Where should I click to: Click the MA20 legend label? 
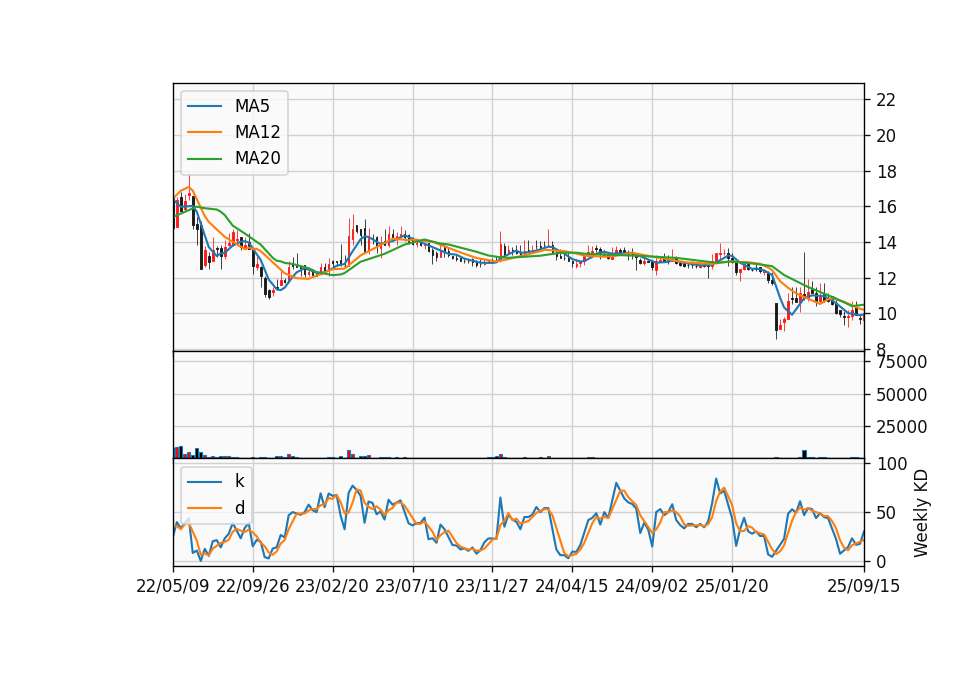point(257,158)
